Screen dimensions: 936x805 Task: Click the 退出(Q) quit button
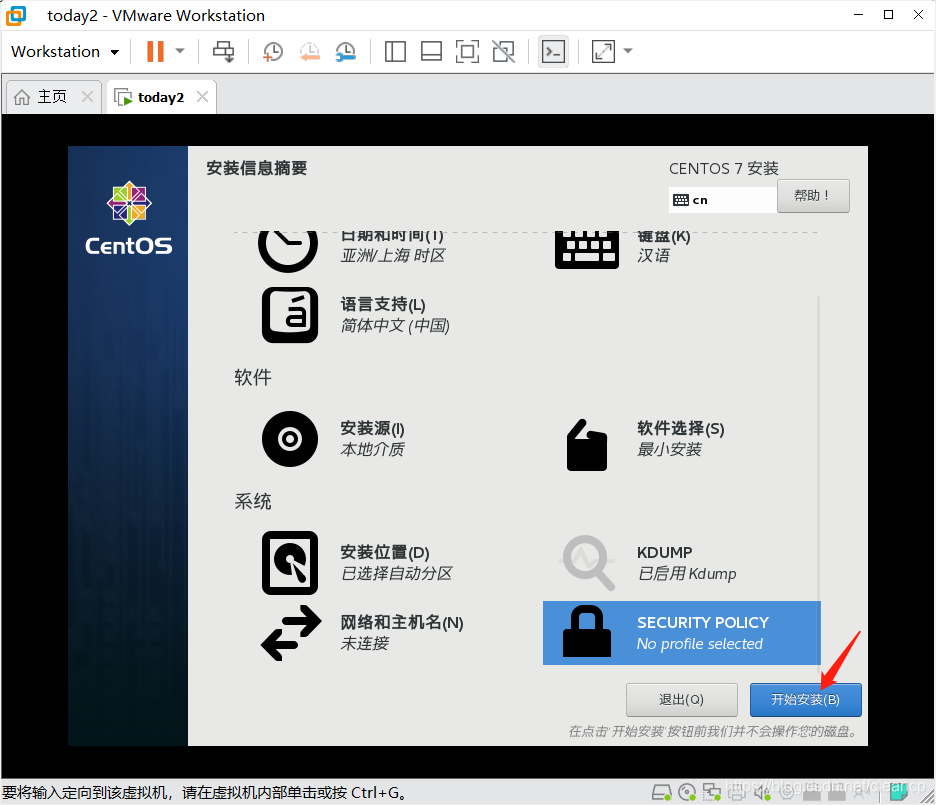tap(682, 699)
